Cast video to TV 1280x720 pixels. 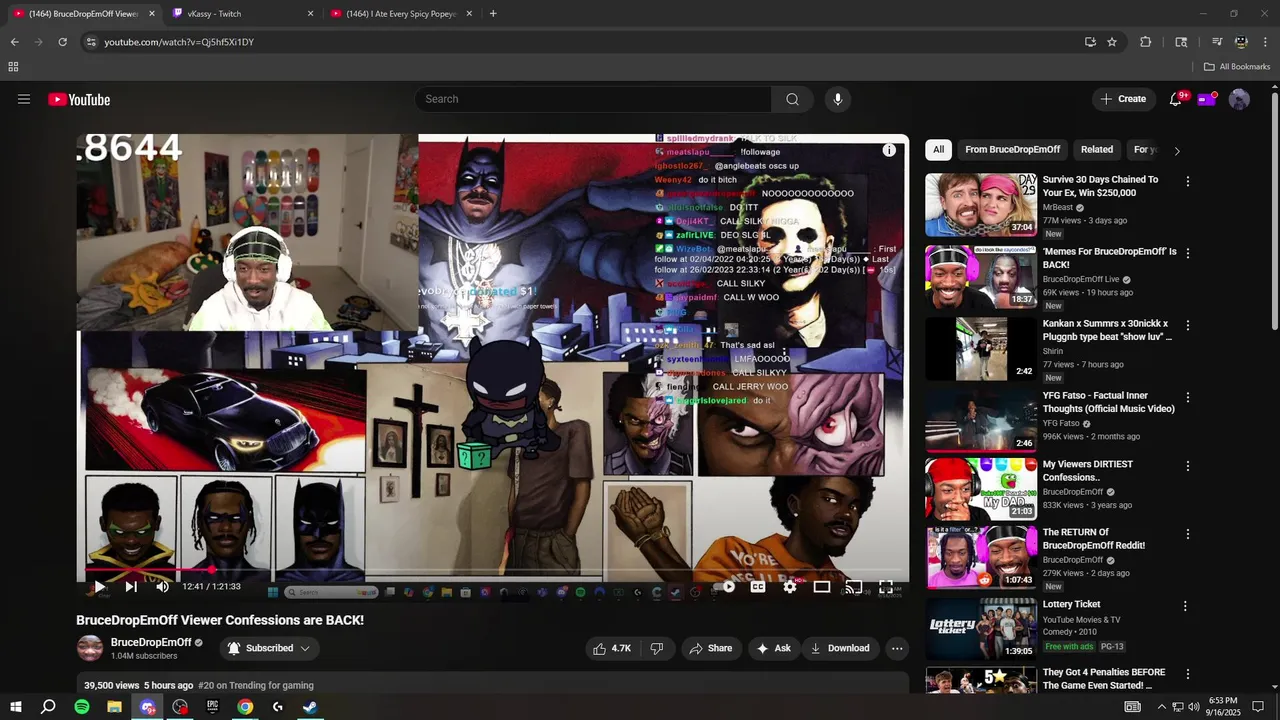click(854, 587)
